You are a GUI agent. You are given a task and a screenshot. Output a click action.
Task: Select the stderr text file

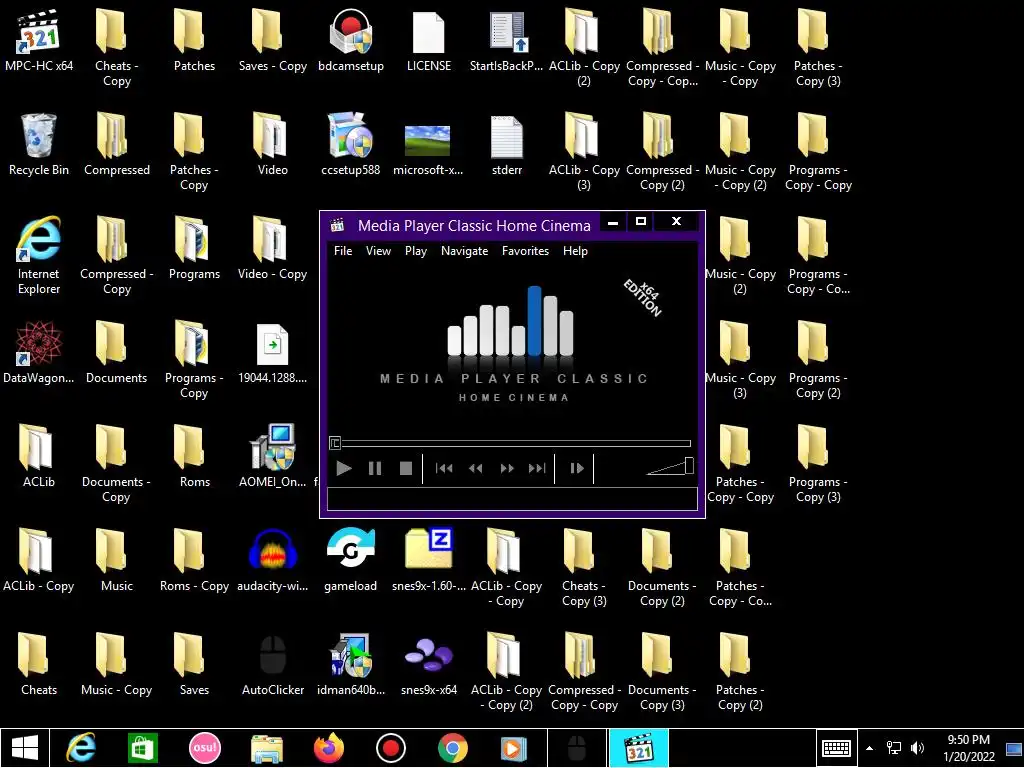click(507, 144)
